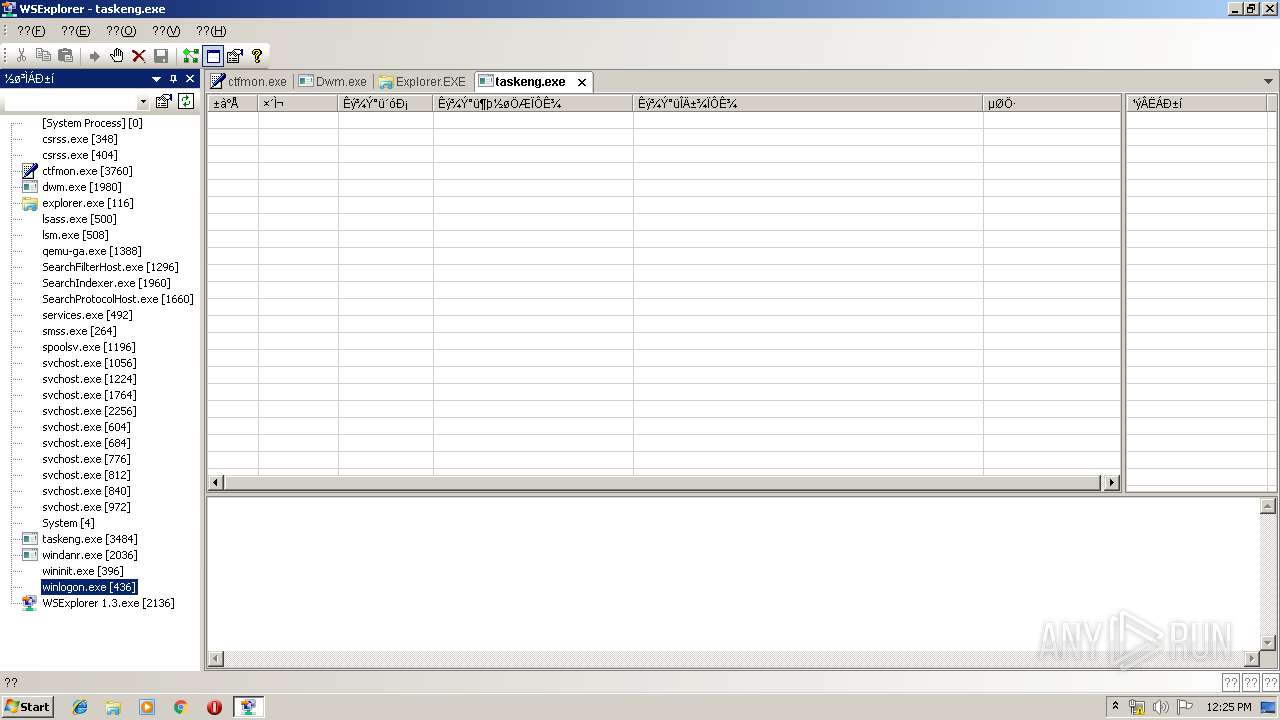Select taskeng.exe [3484] in the process tree

coord(90,539)
